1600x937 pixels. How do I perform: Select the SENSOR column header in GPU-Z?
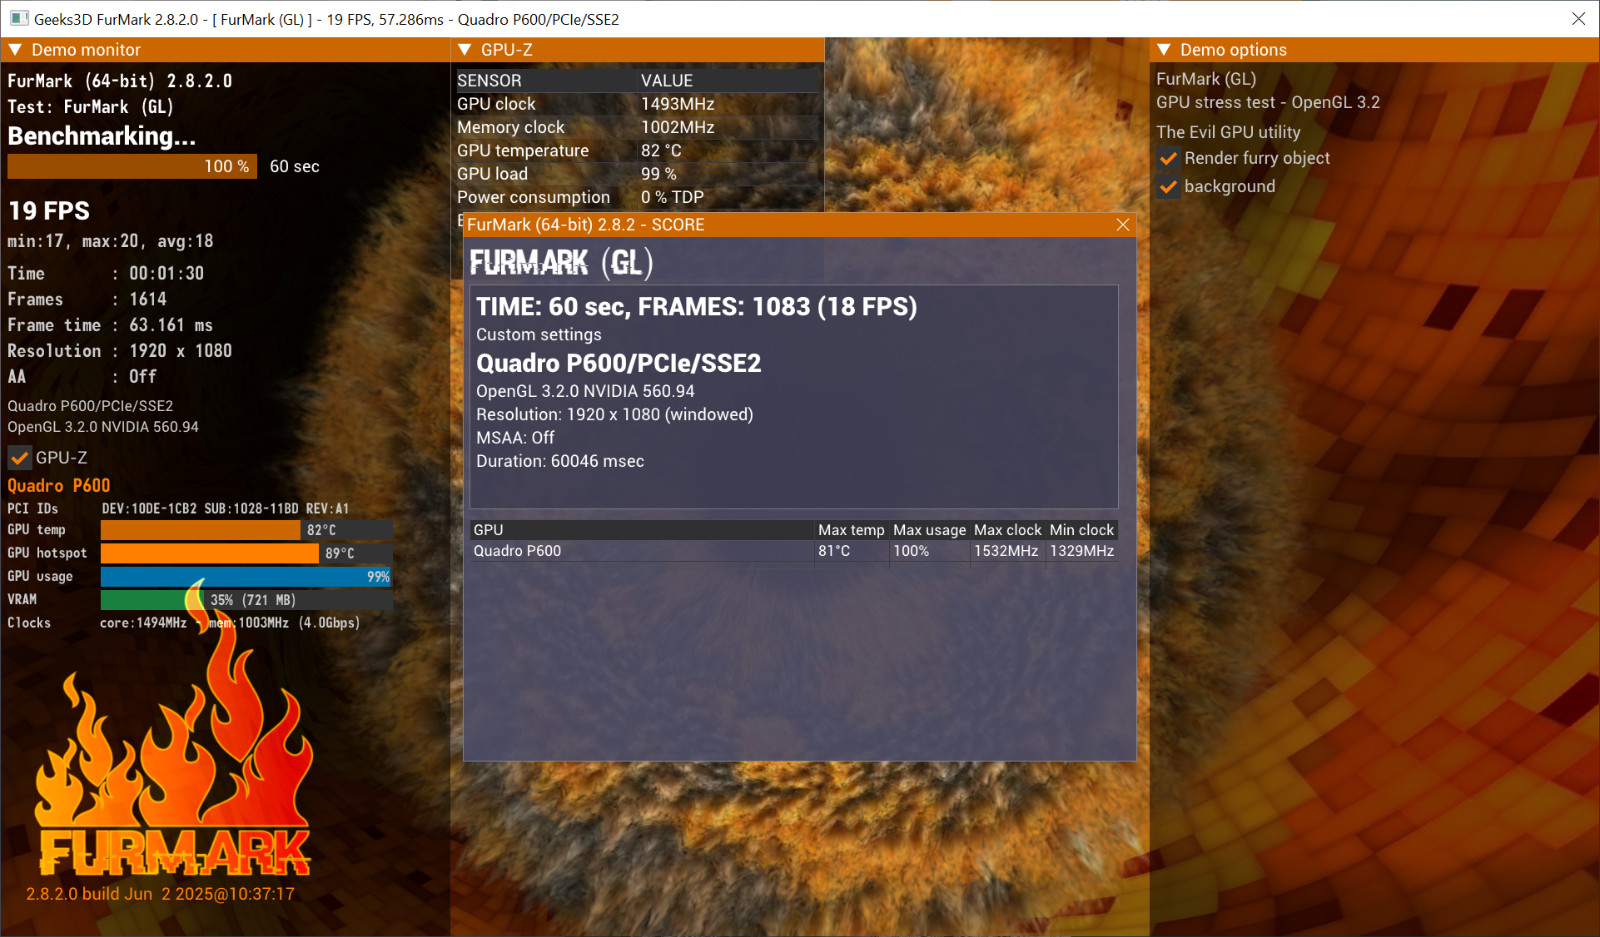tap(489, 81)
